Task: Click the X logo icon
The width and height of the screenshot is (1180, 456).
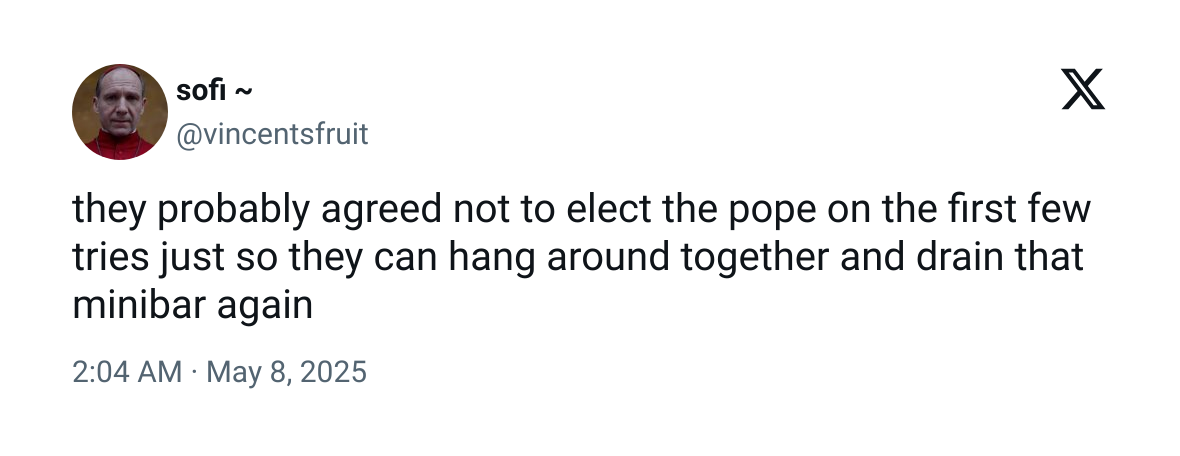Action: click(1083, 89)
